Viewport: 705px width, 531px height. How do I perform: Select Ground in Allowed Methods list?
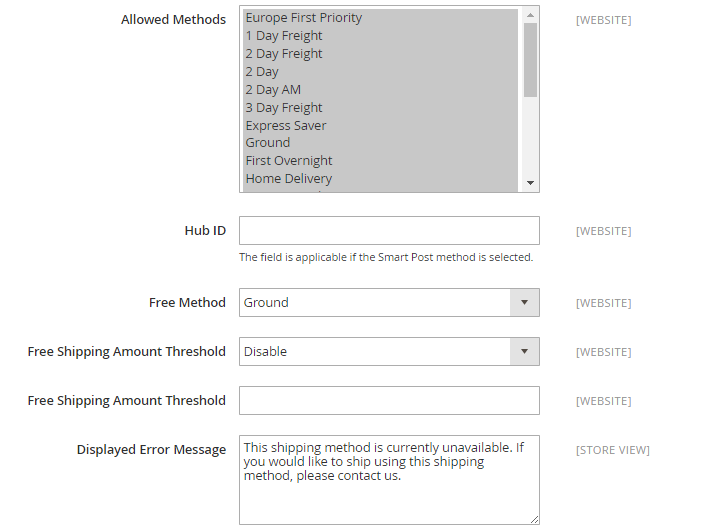pyautogui.click(x=380, y=143)
